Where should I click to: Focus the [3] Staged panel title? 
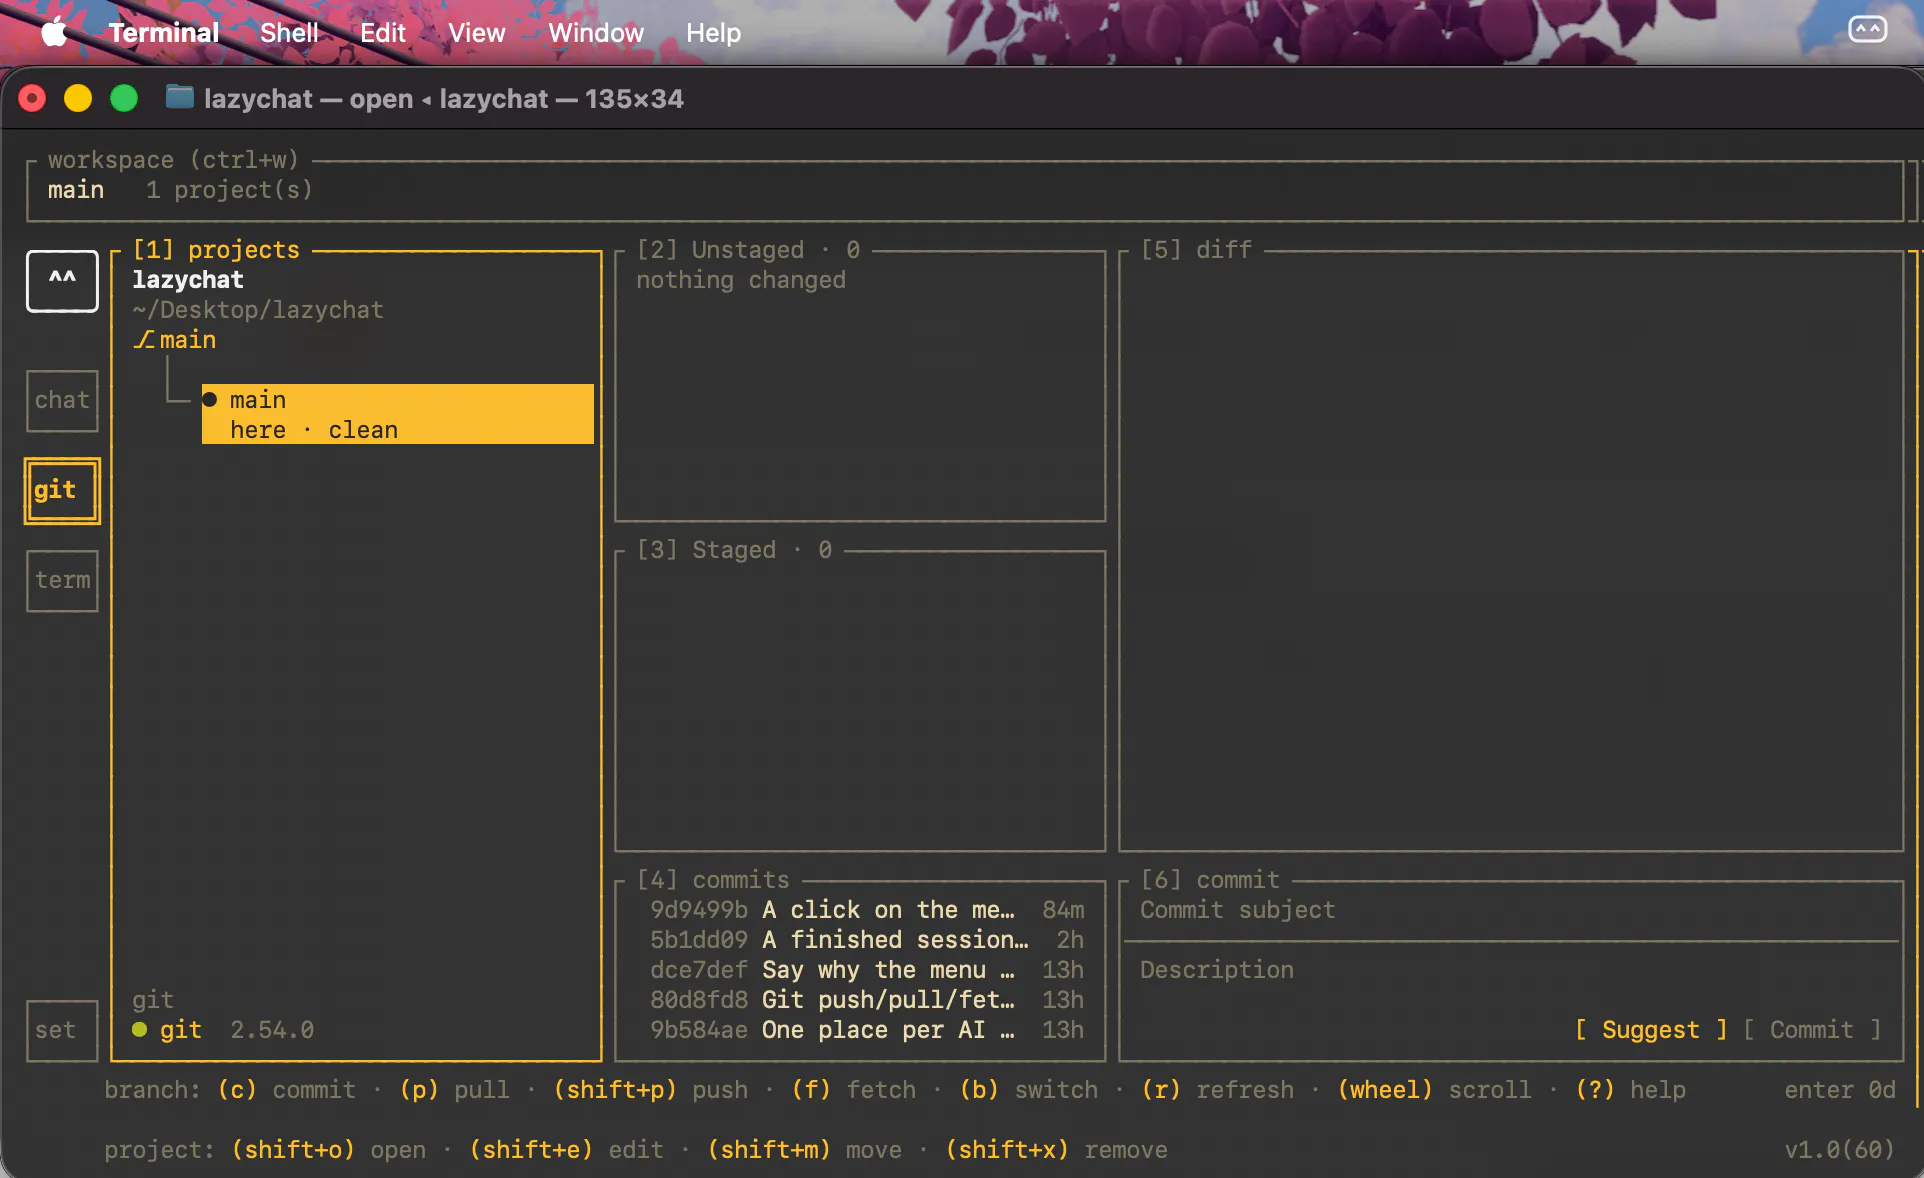pos(734,550)
